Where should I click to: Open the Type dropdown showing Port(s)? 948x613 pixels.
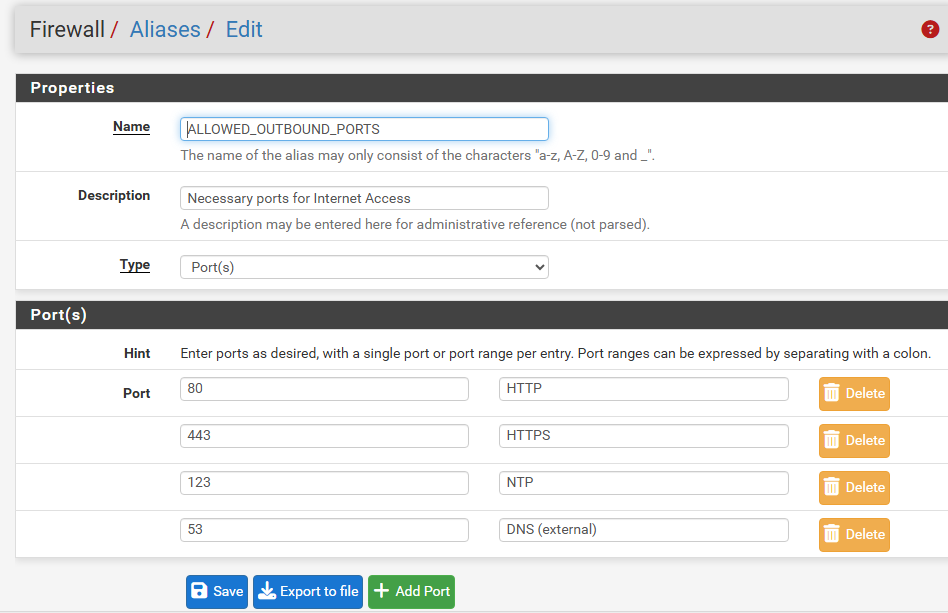pos(364,267)
